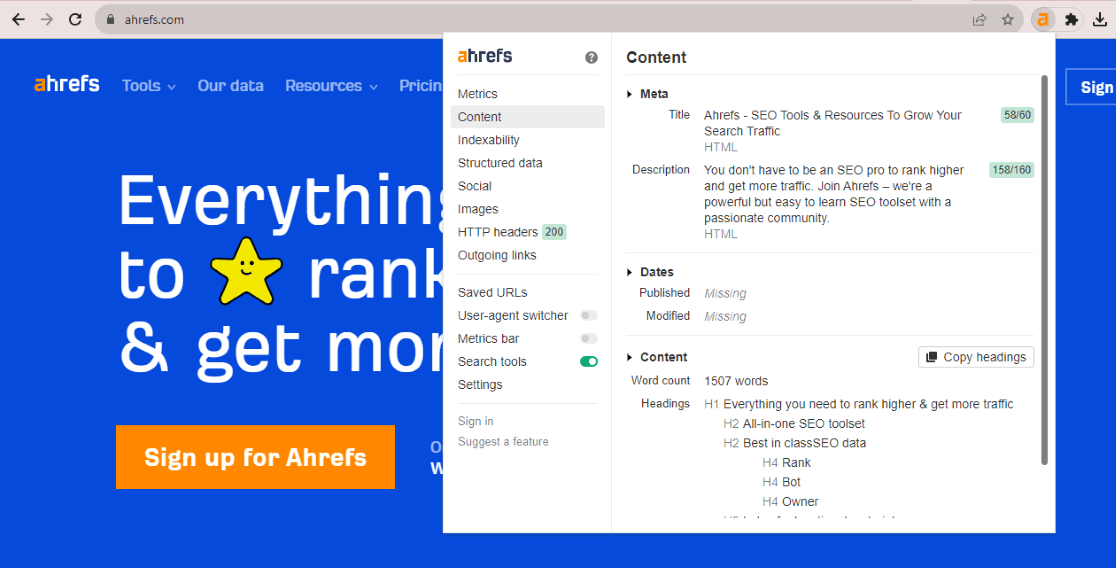Click the ahrefs logo on the website
The height and width of the screenshot is (568, 1116).
(x=67, y=84)
